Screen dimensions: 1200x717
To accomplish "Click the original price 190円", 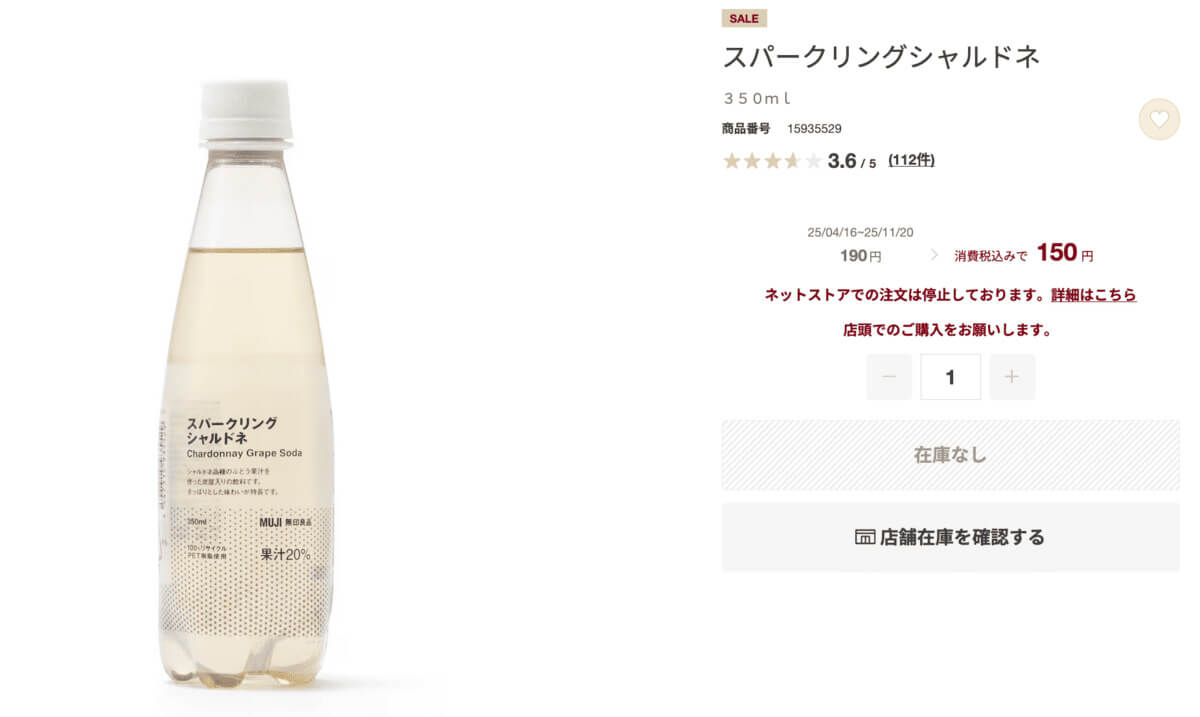I will coord(861,256).
